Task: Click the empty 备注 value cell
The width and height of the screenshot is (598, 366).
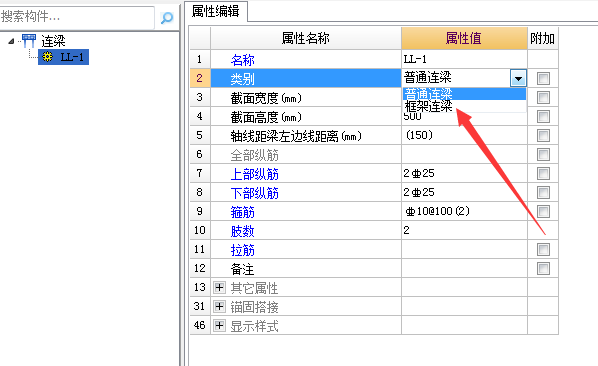Action: tap(464, 268)
